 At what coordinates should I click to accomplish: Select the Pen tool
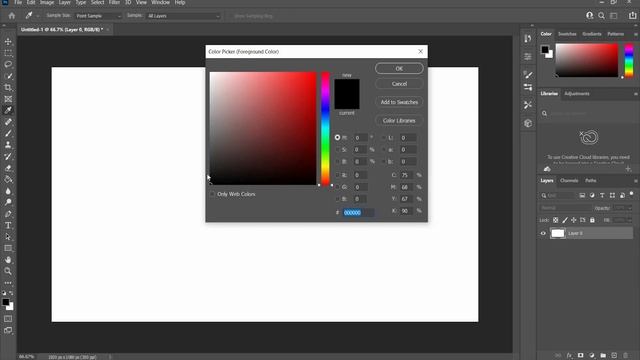coord(8,213)
